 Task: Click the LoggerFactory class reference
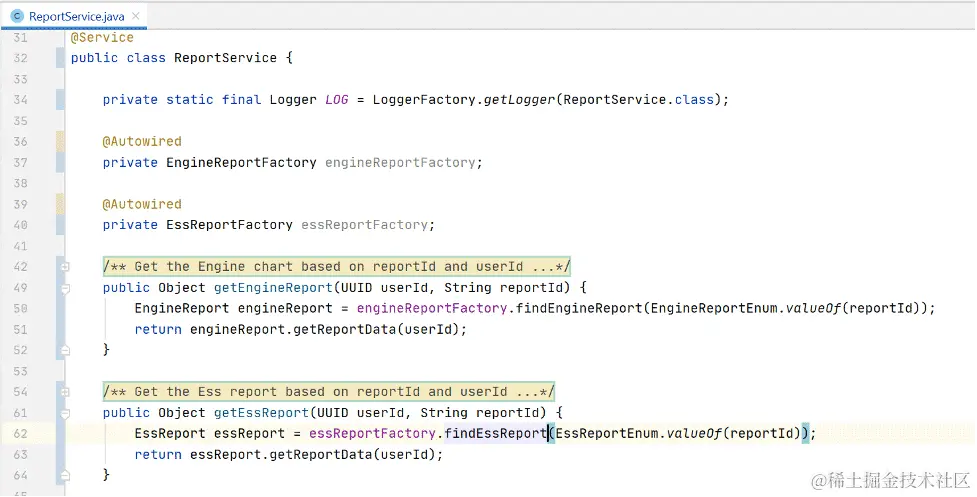point(424,100)
